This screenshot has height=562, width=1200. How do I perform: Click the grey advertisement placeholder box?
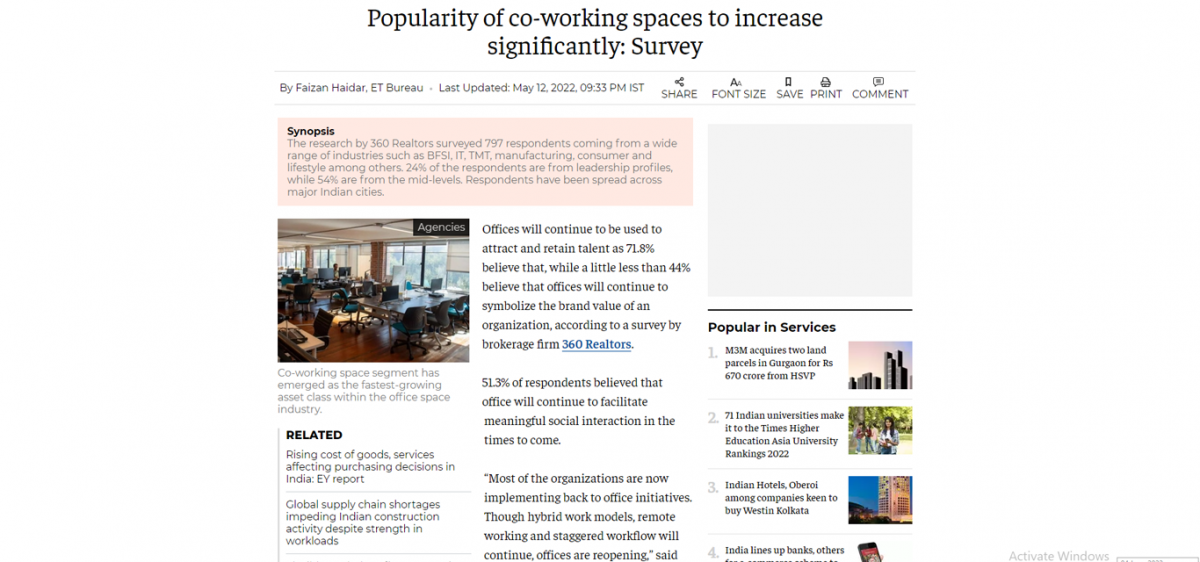[810, 210]
